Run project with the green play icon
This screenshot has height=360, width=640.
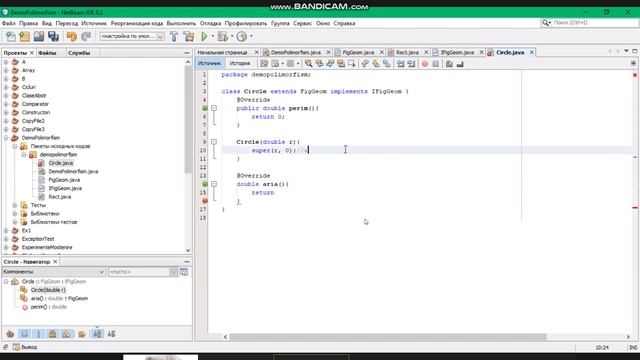(x=204, y=37)
